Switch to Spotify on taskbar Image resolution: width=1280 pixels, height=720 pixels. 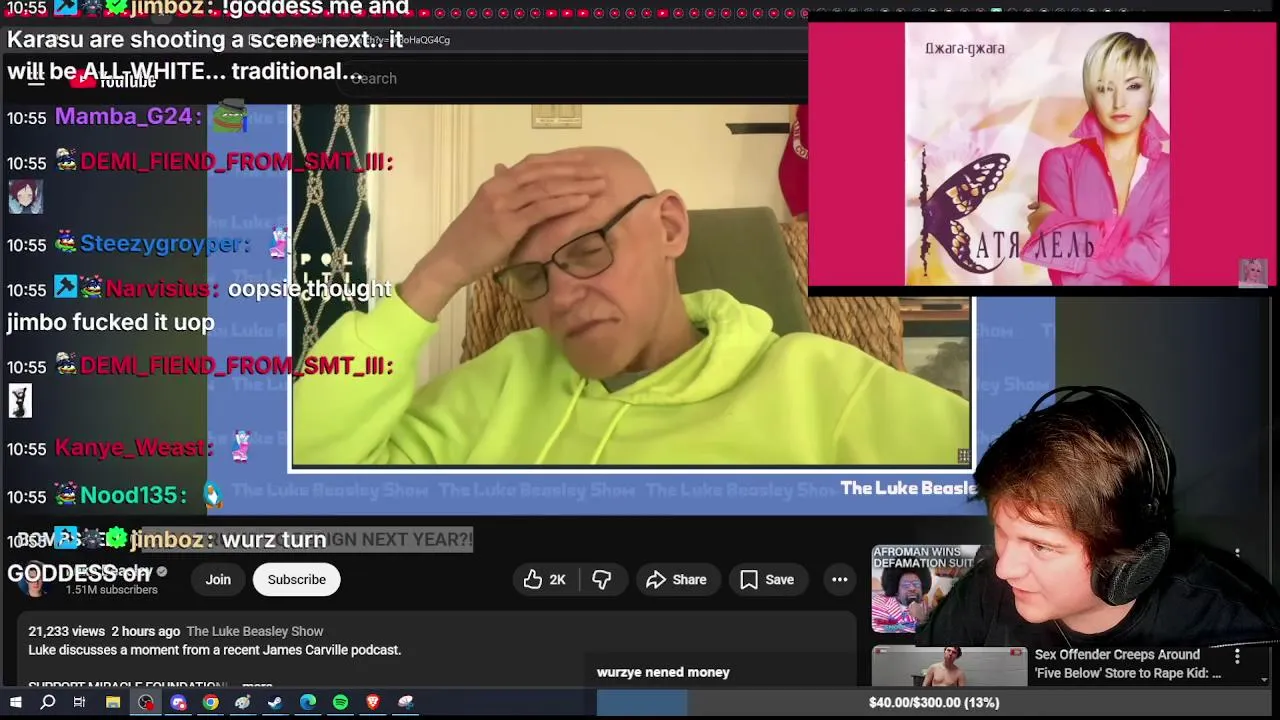click(x=340, y=703)
